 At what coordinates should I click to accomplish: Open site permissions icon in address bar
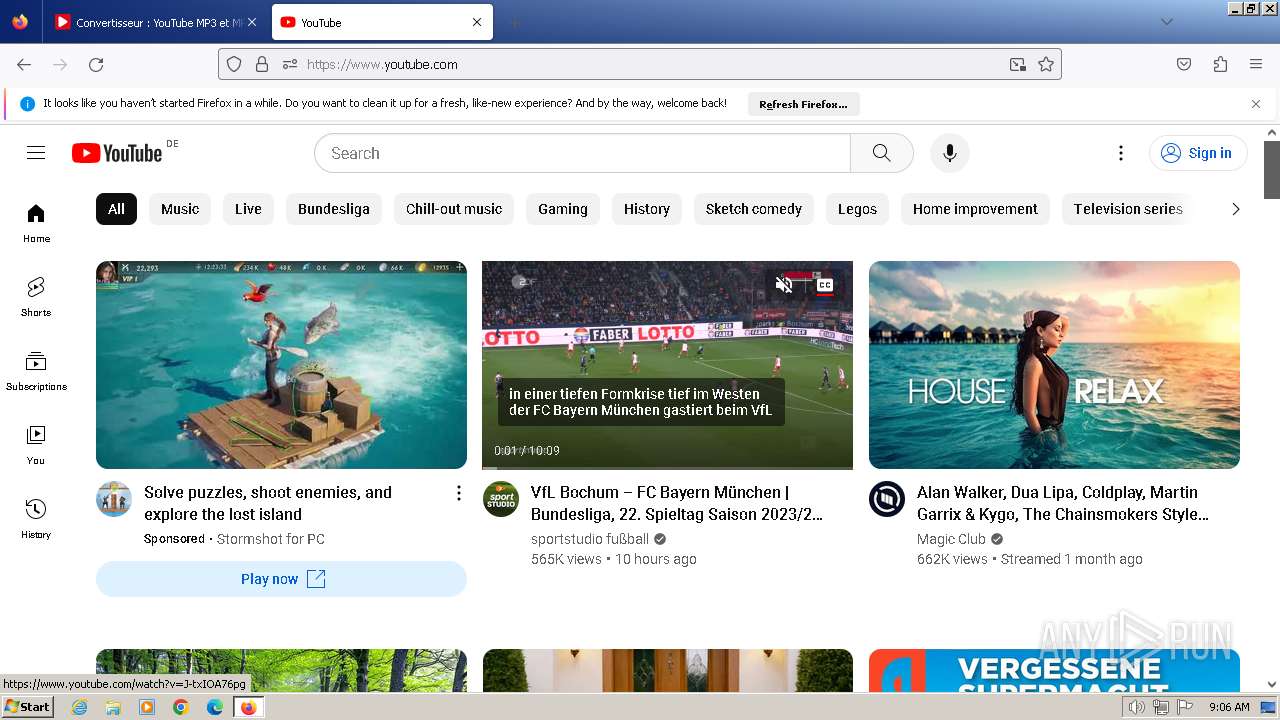click(x=290, y=64)
